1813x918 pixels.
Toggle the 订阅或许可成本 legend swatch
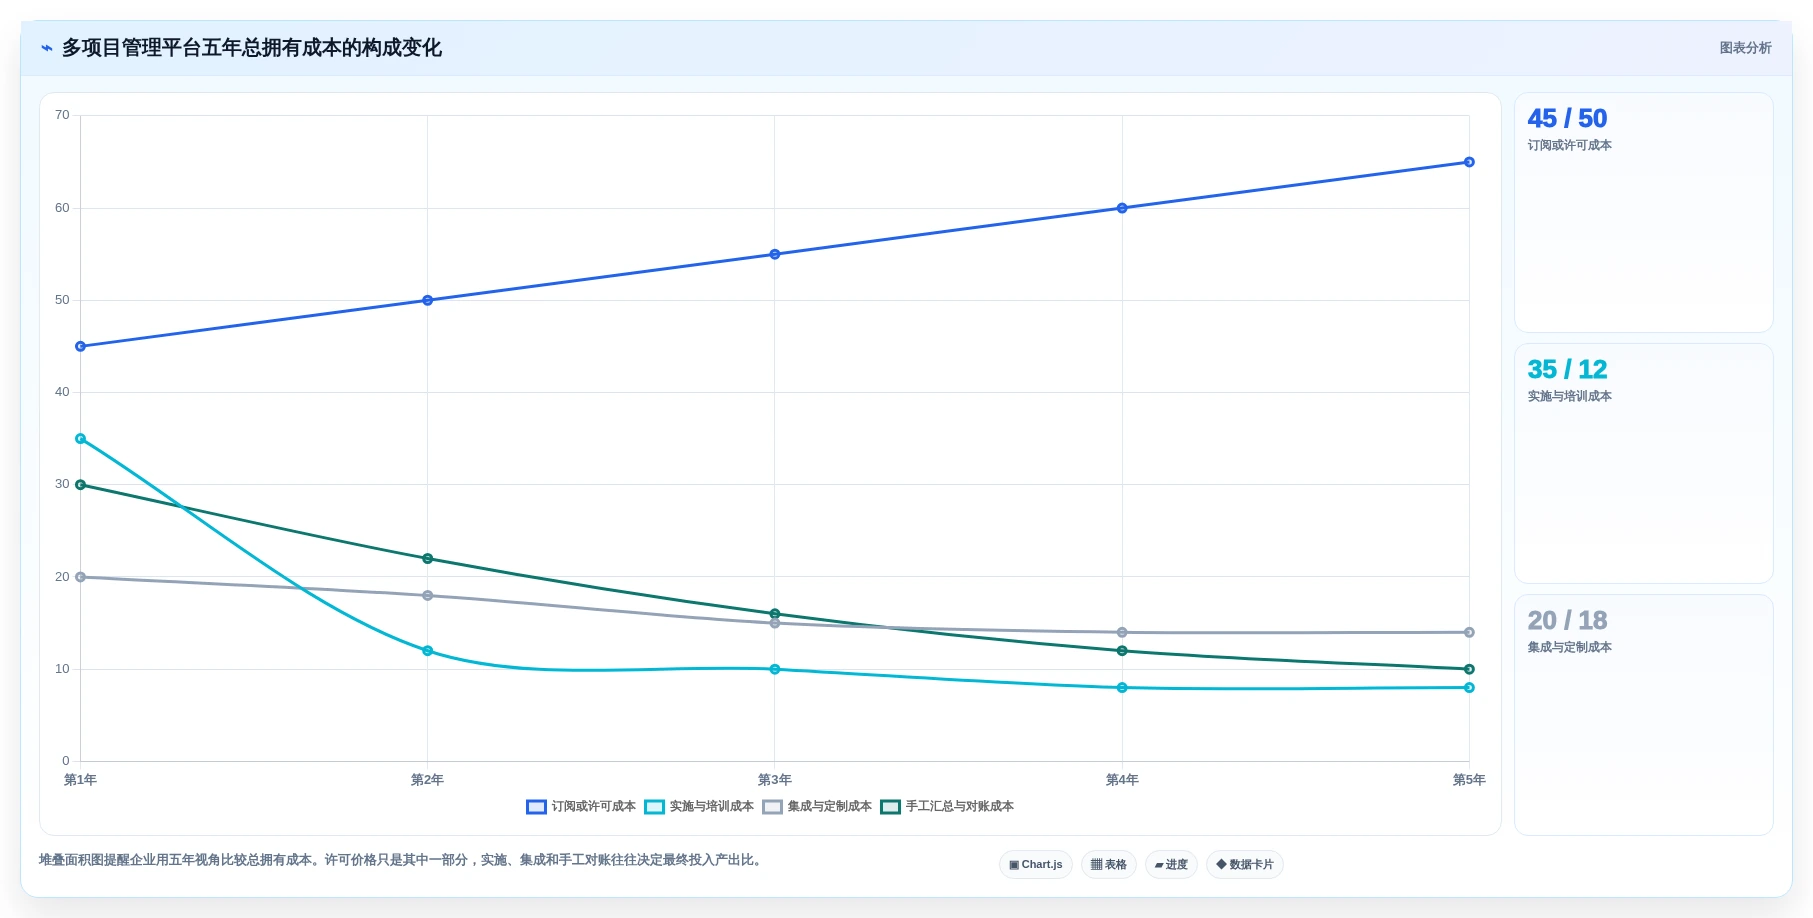point(536,807)
